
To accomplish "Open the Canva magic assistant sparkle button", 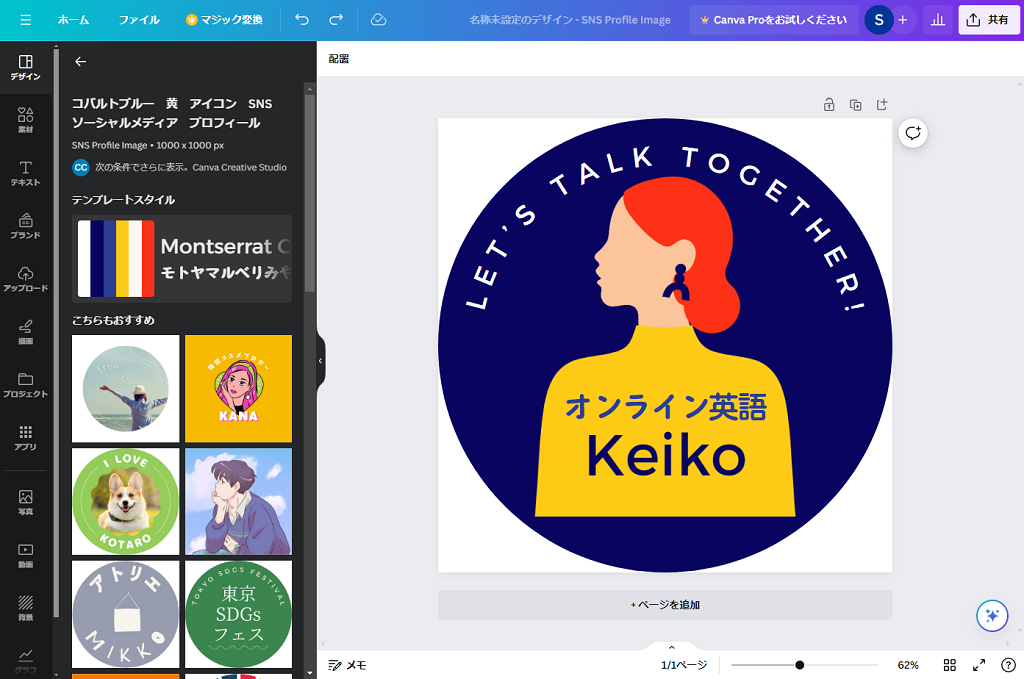I will pyautogui.click(x=992, y=616).
